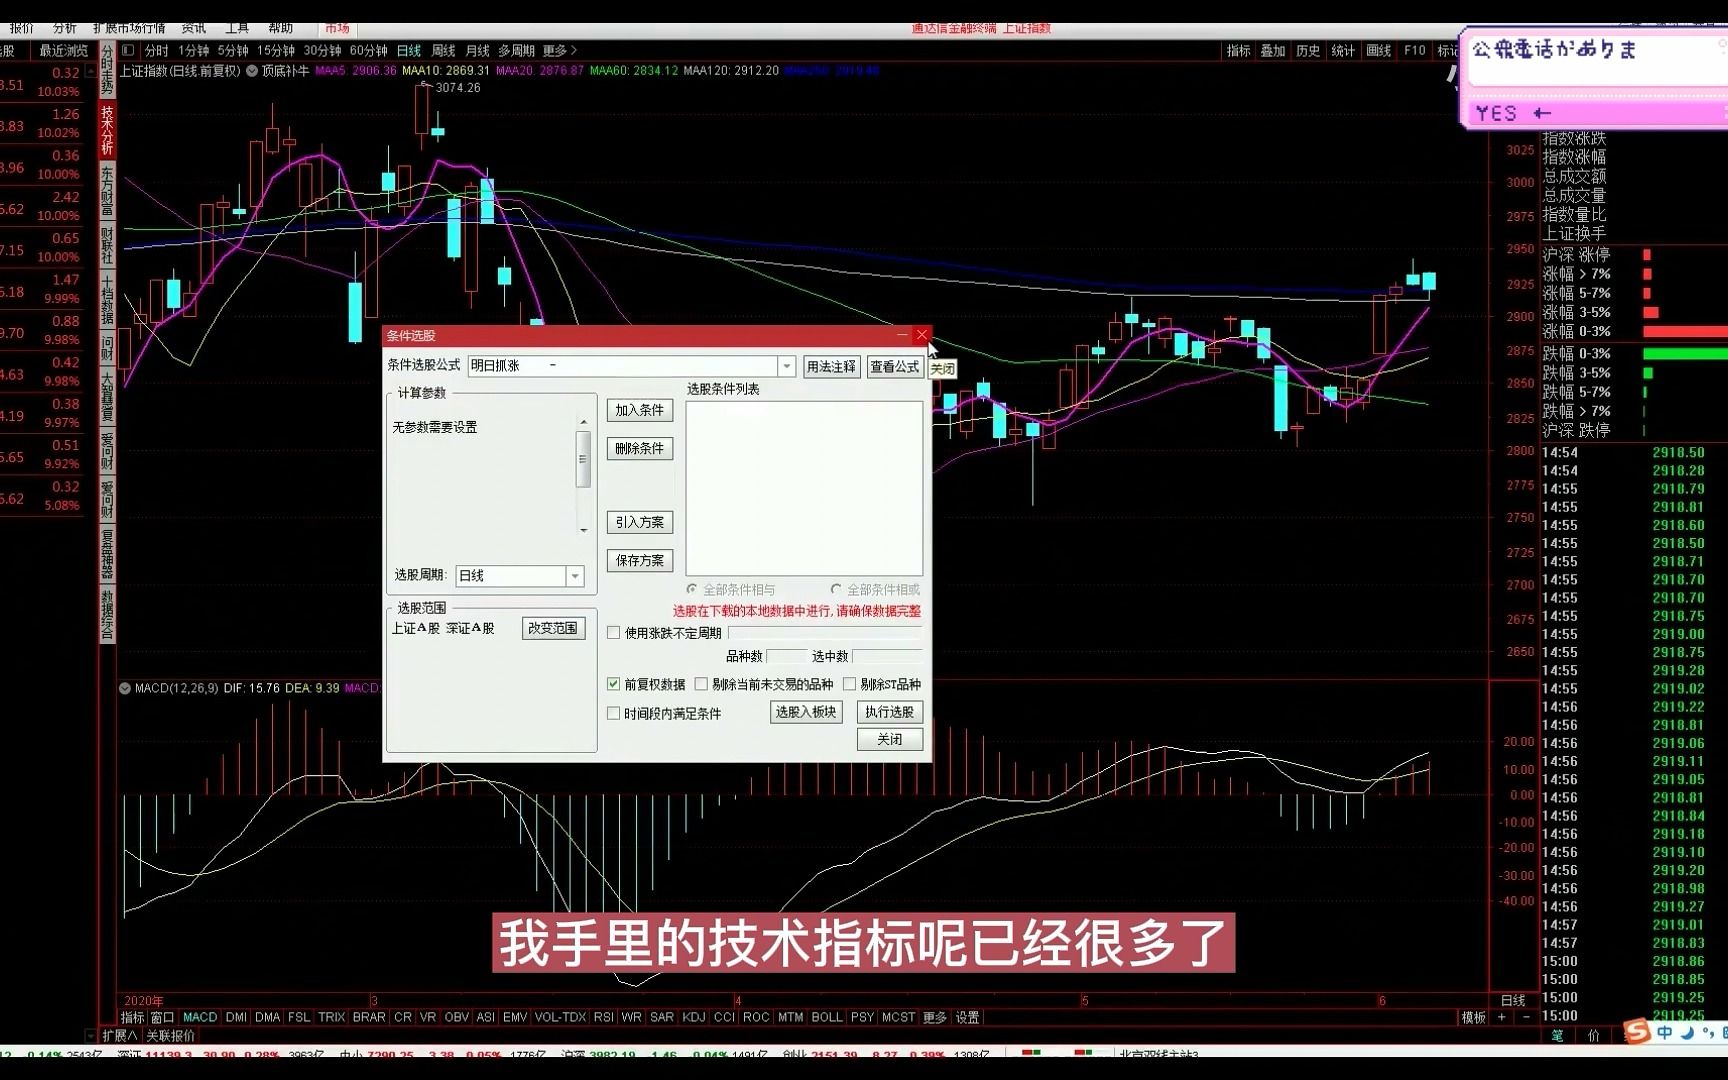
Task: Open the 统计 statistics panel
Action: tap(1342, 51)
